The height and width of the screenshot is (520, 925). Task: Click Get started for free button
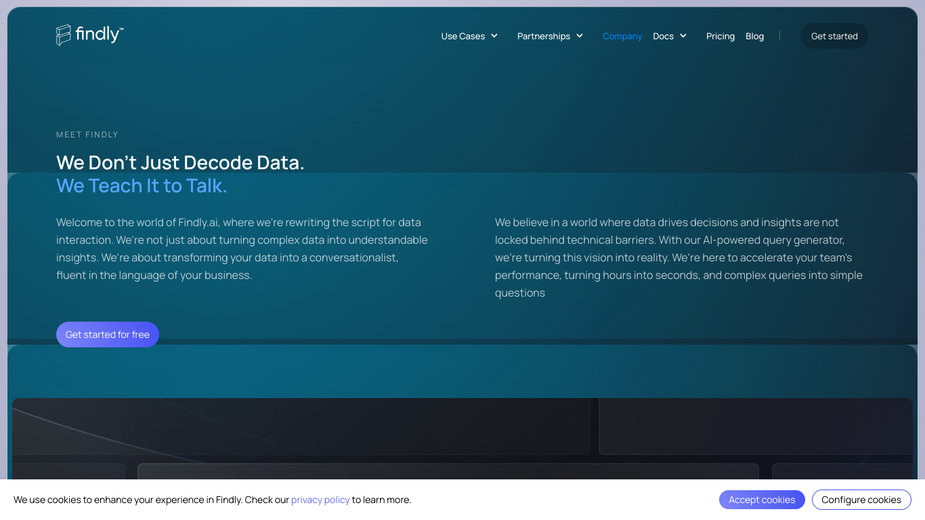(x=107, y=334)
